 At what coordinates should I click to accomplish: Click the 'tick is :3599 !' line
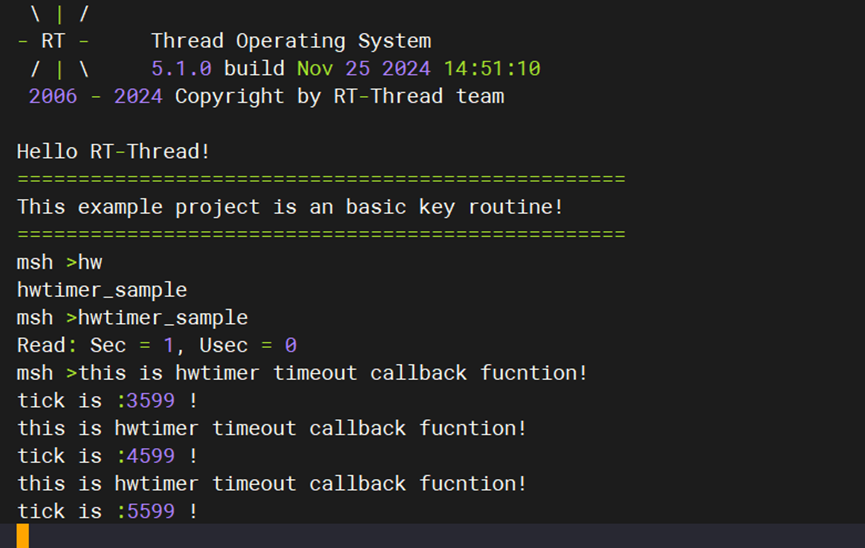pos(108,401)
